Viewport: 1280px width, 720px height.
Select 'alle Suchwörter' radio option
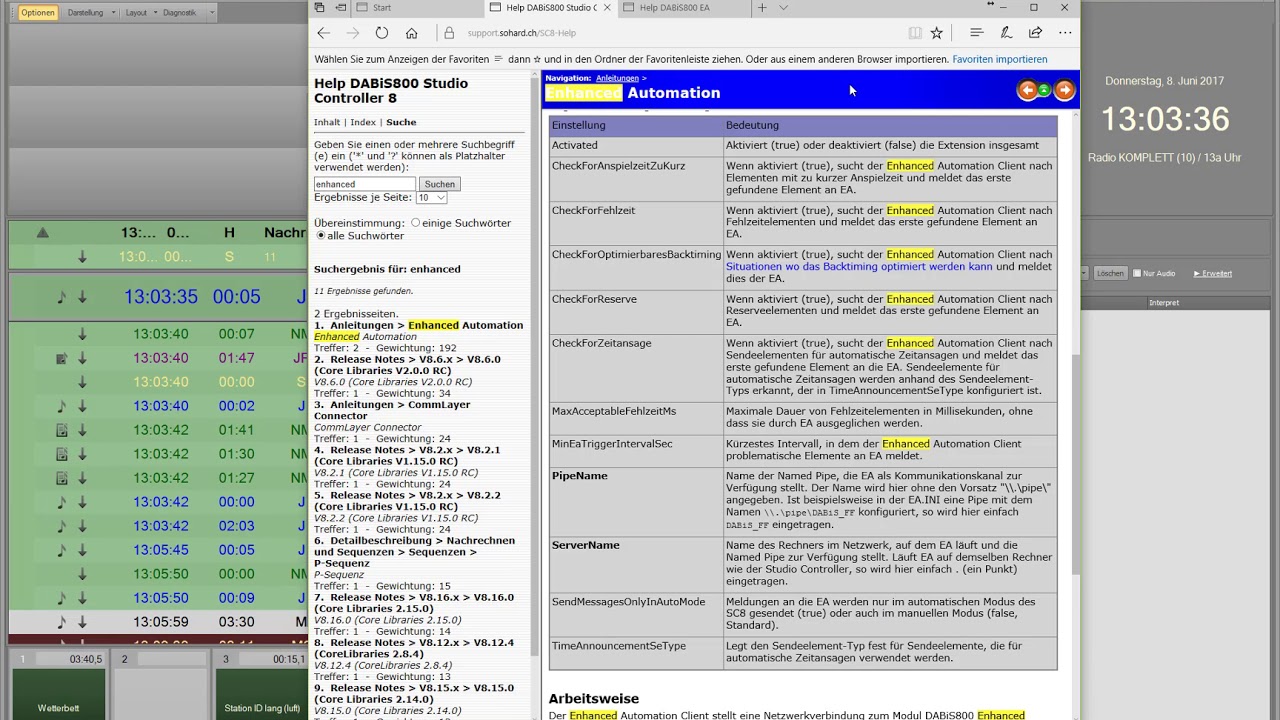coord(320,235)
